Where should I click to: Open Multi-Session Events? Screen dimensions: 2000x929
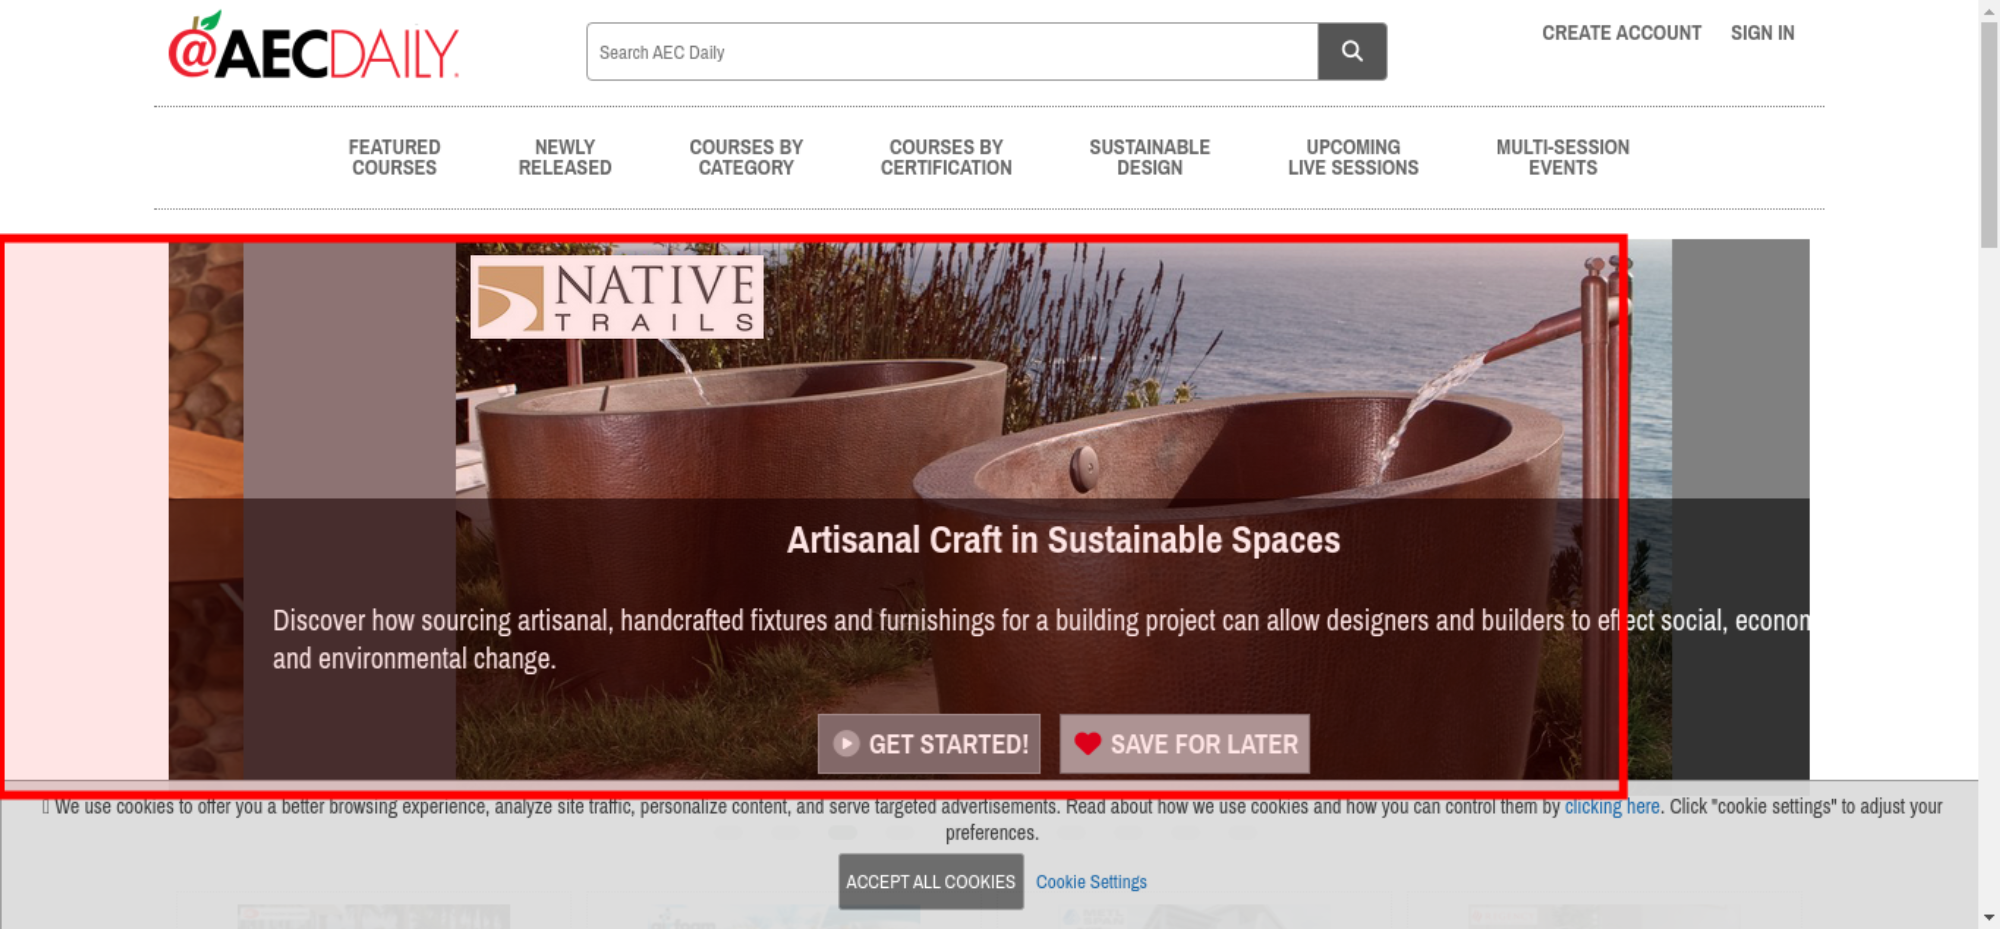click(x=1563, y=158)
